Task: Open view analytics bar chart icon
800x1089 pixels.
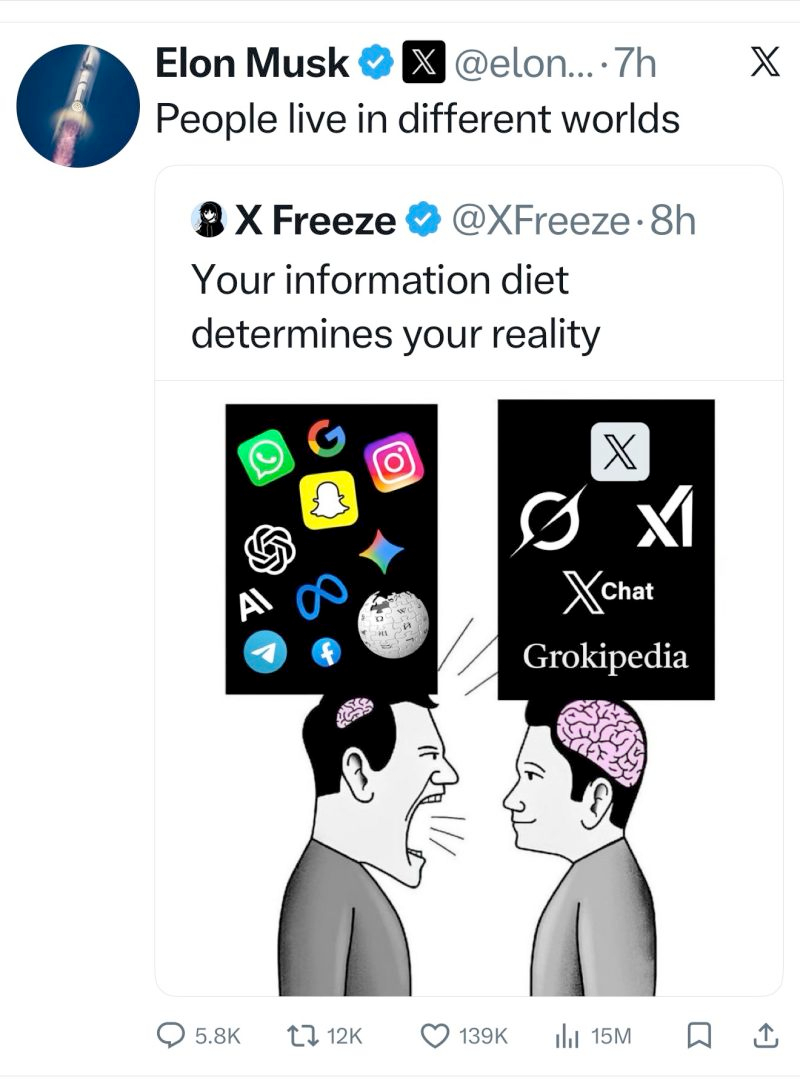Action: tap(567, 1036)
